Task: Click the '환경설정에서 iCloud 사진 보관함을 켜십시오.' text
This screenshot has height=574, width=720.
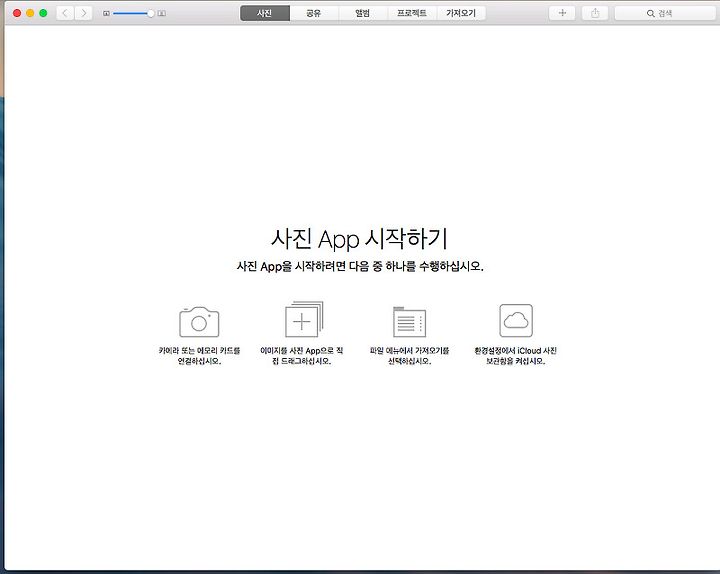Action: click(516, 356)
